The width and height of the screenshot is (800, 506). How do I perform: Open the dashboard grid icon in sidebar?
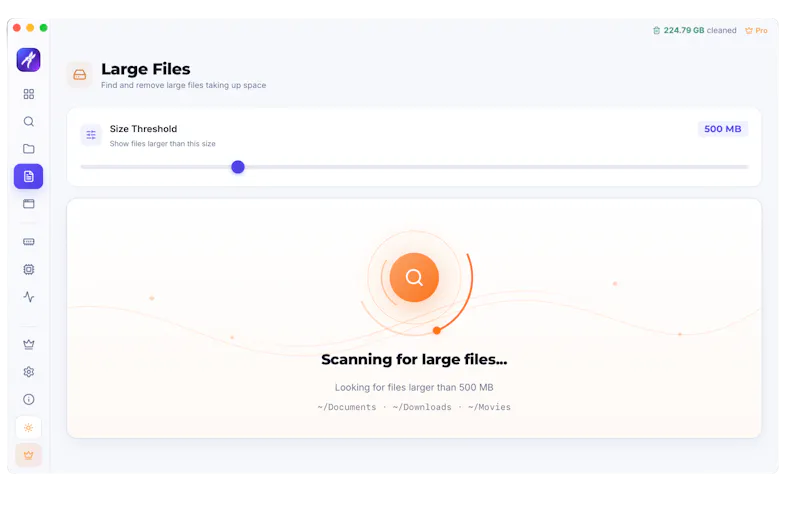[x=29, y=94]
